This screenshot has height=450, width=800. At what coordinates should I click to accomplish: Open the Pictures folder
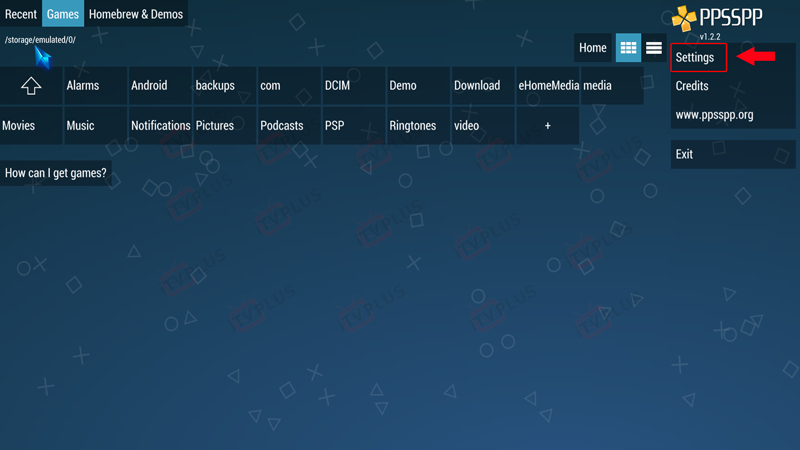pos(225,126)
